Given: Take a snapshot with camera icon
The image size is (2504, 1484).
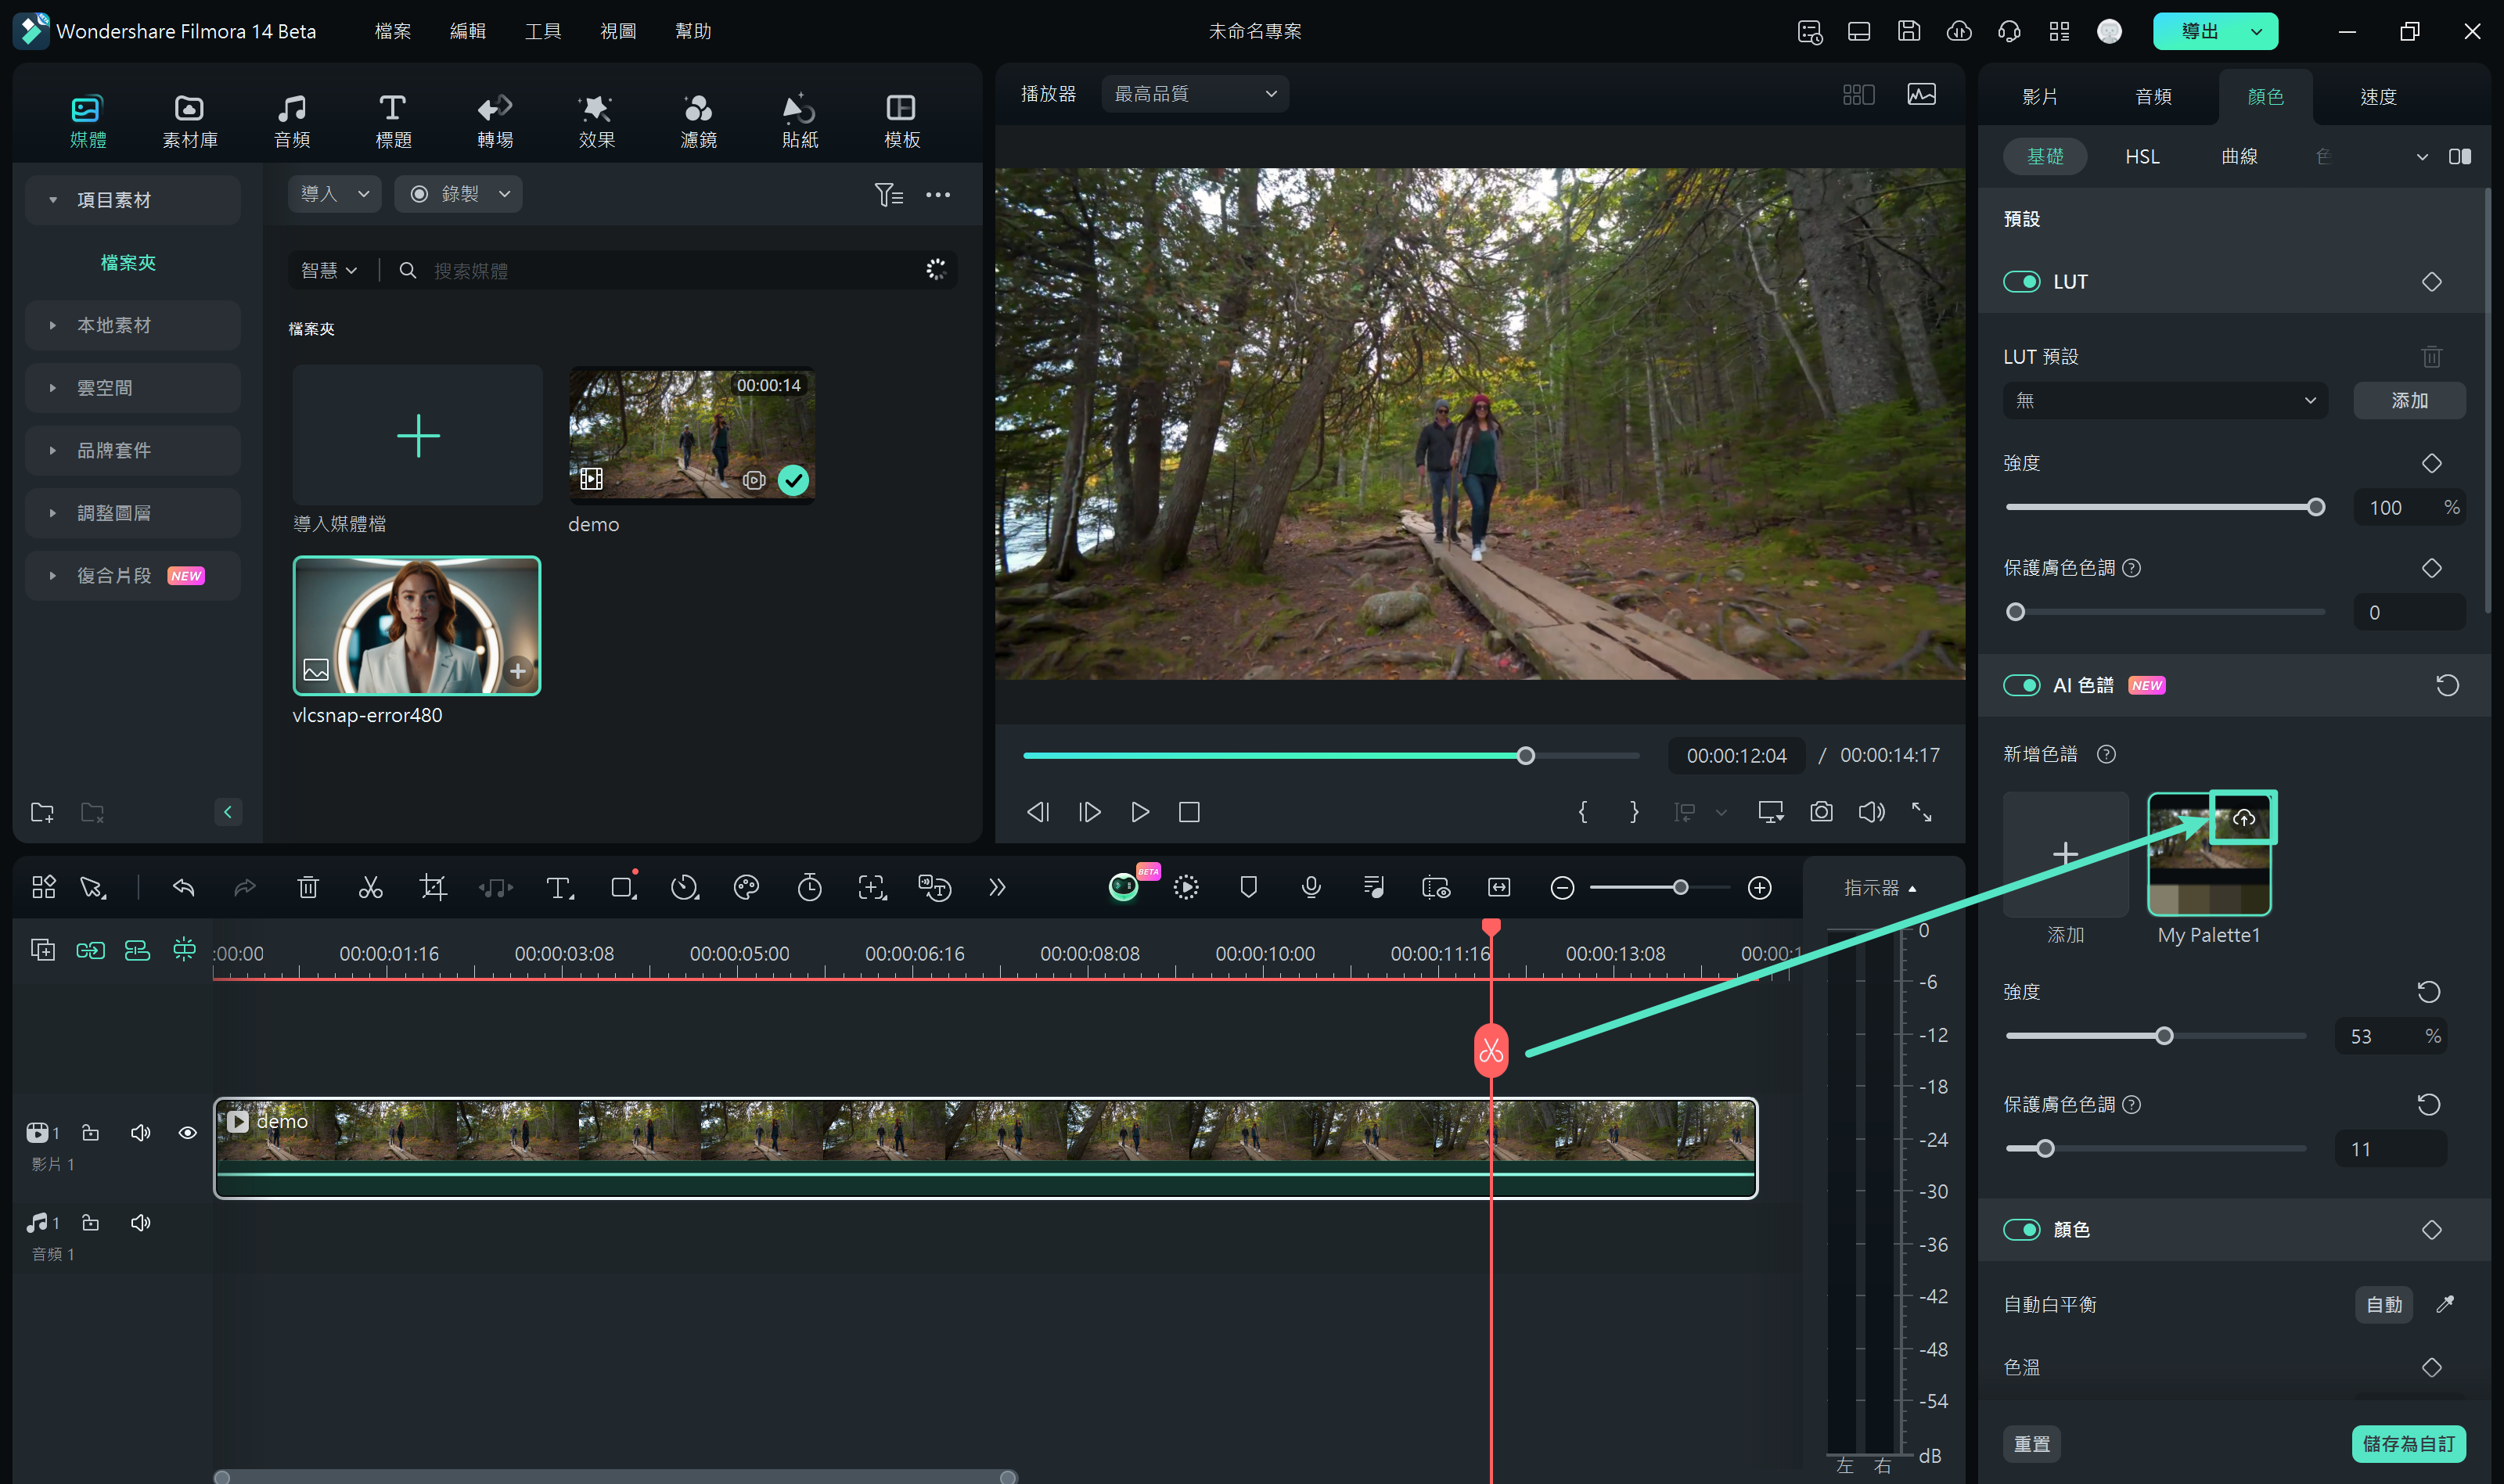Looking at the screenshot, I should [x=1821, y=812].
